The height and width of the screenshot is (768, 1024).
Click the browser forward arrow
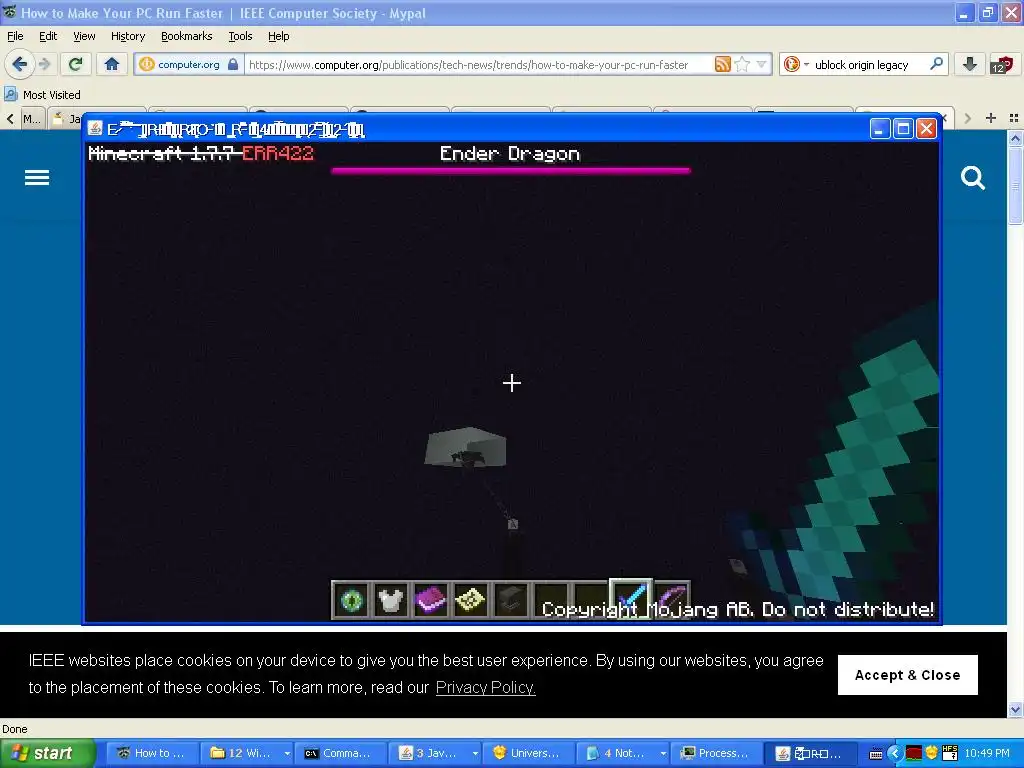point(44,64)
